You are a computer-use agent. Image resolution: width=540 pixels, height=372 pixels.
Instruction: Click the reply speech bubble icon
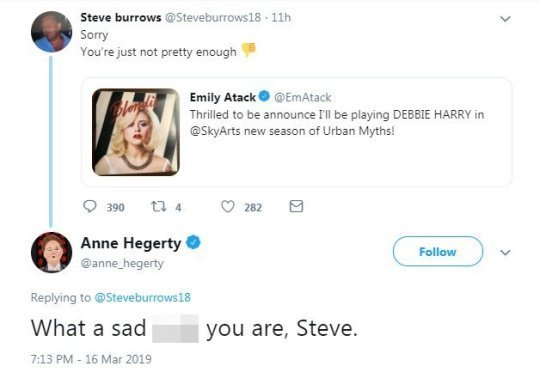coord(90,207)
